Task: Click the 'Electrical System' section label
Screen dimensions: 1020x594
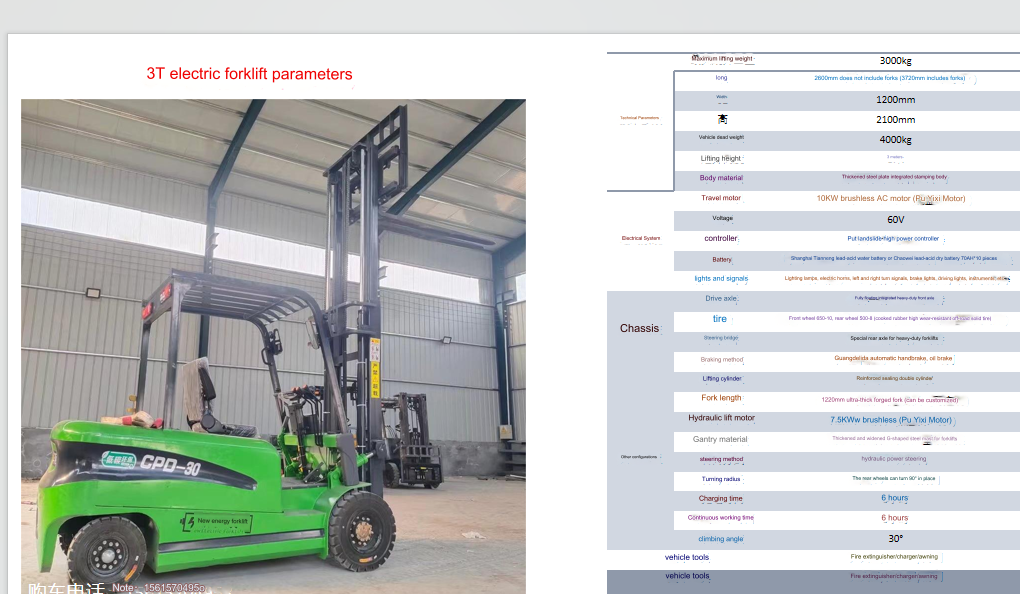Action: [641, 238]
